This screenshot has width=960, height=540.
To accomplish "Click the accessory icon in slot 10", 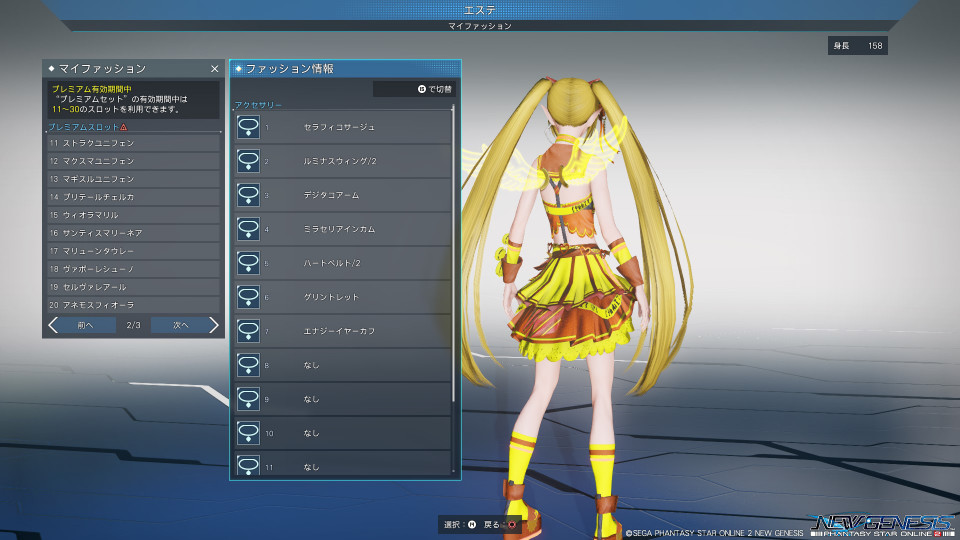I will coord(248,433).
